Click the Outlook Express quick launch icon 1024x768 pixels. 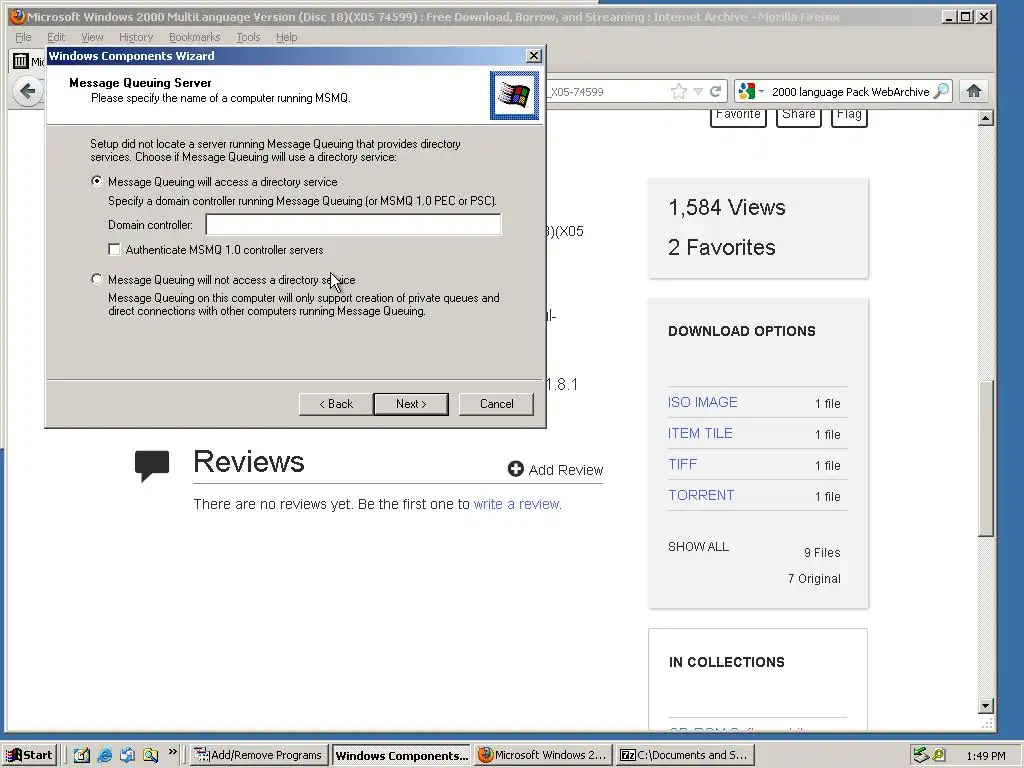click(127, 755)
